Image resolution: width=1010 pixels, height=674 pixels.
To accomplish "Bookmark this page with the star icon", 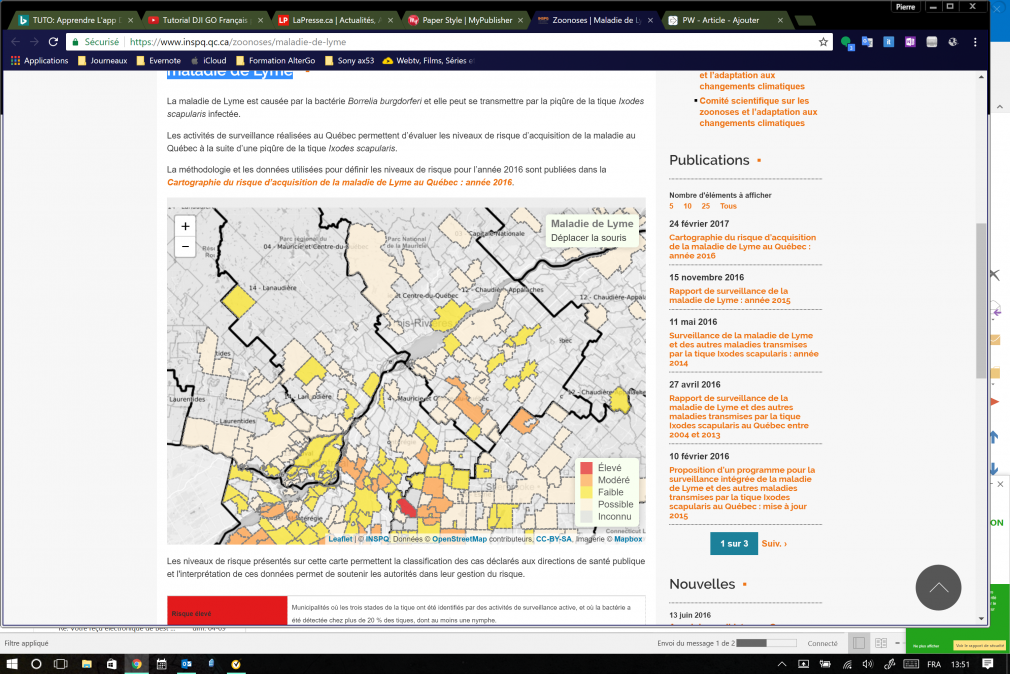I will (823, 42).
